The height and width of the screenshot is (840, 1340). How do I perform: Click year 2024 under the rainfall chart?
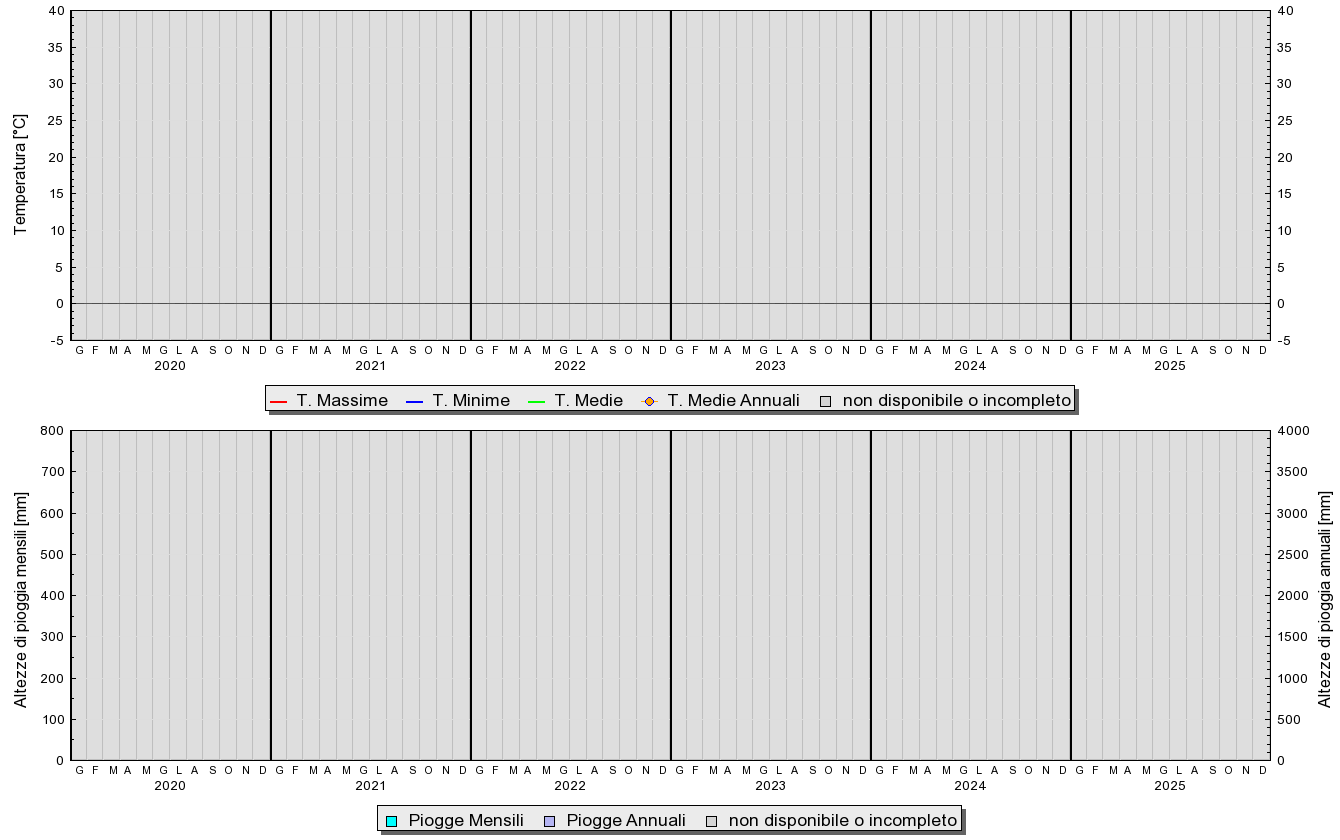[970, 786]
